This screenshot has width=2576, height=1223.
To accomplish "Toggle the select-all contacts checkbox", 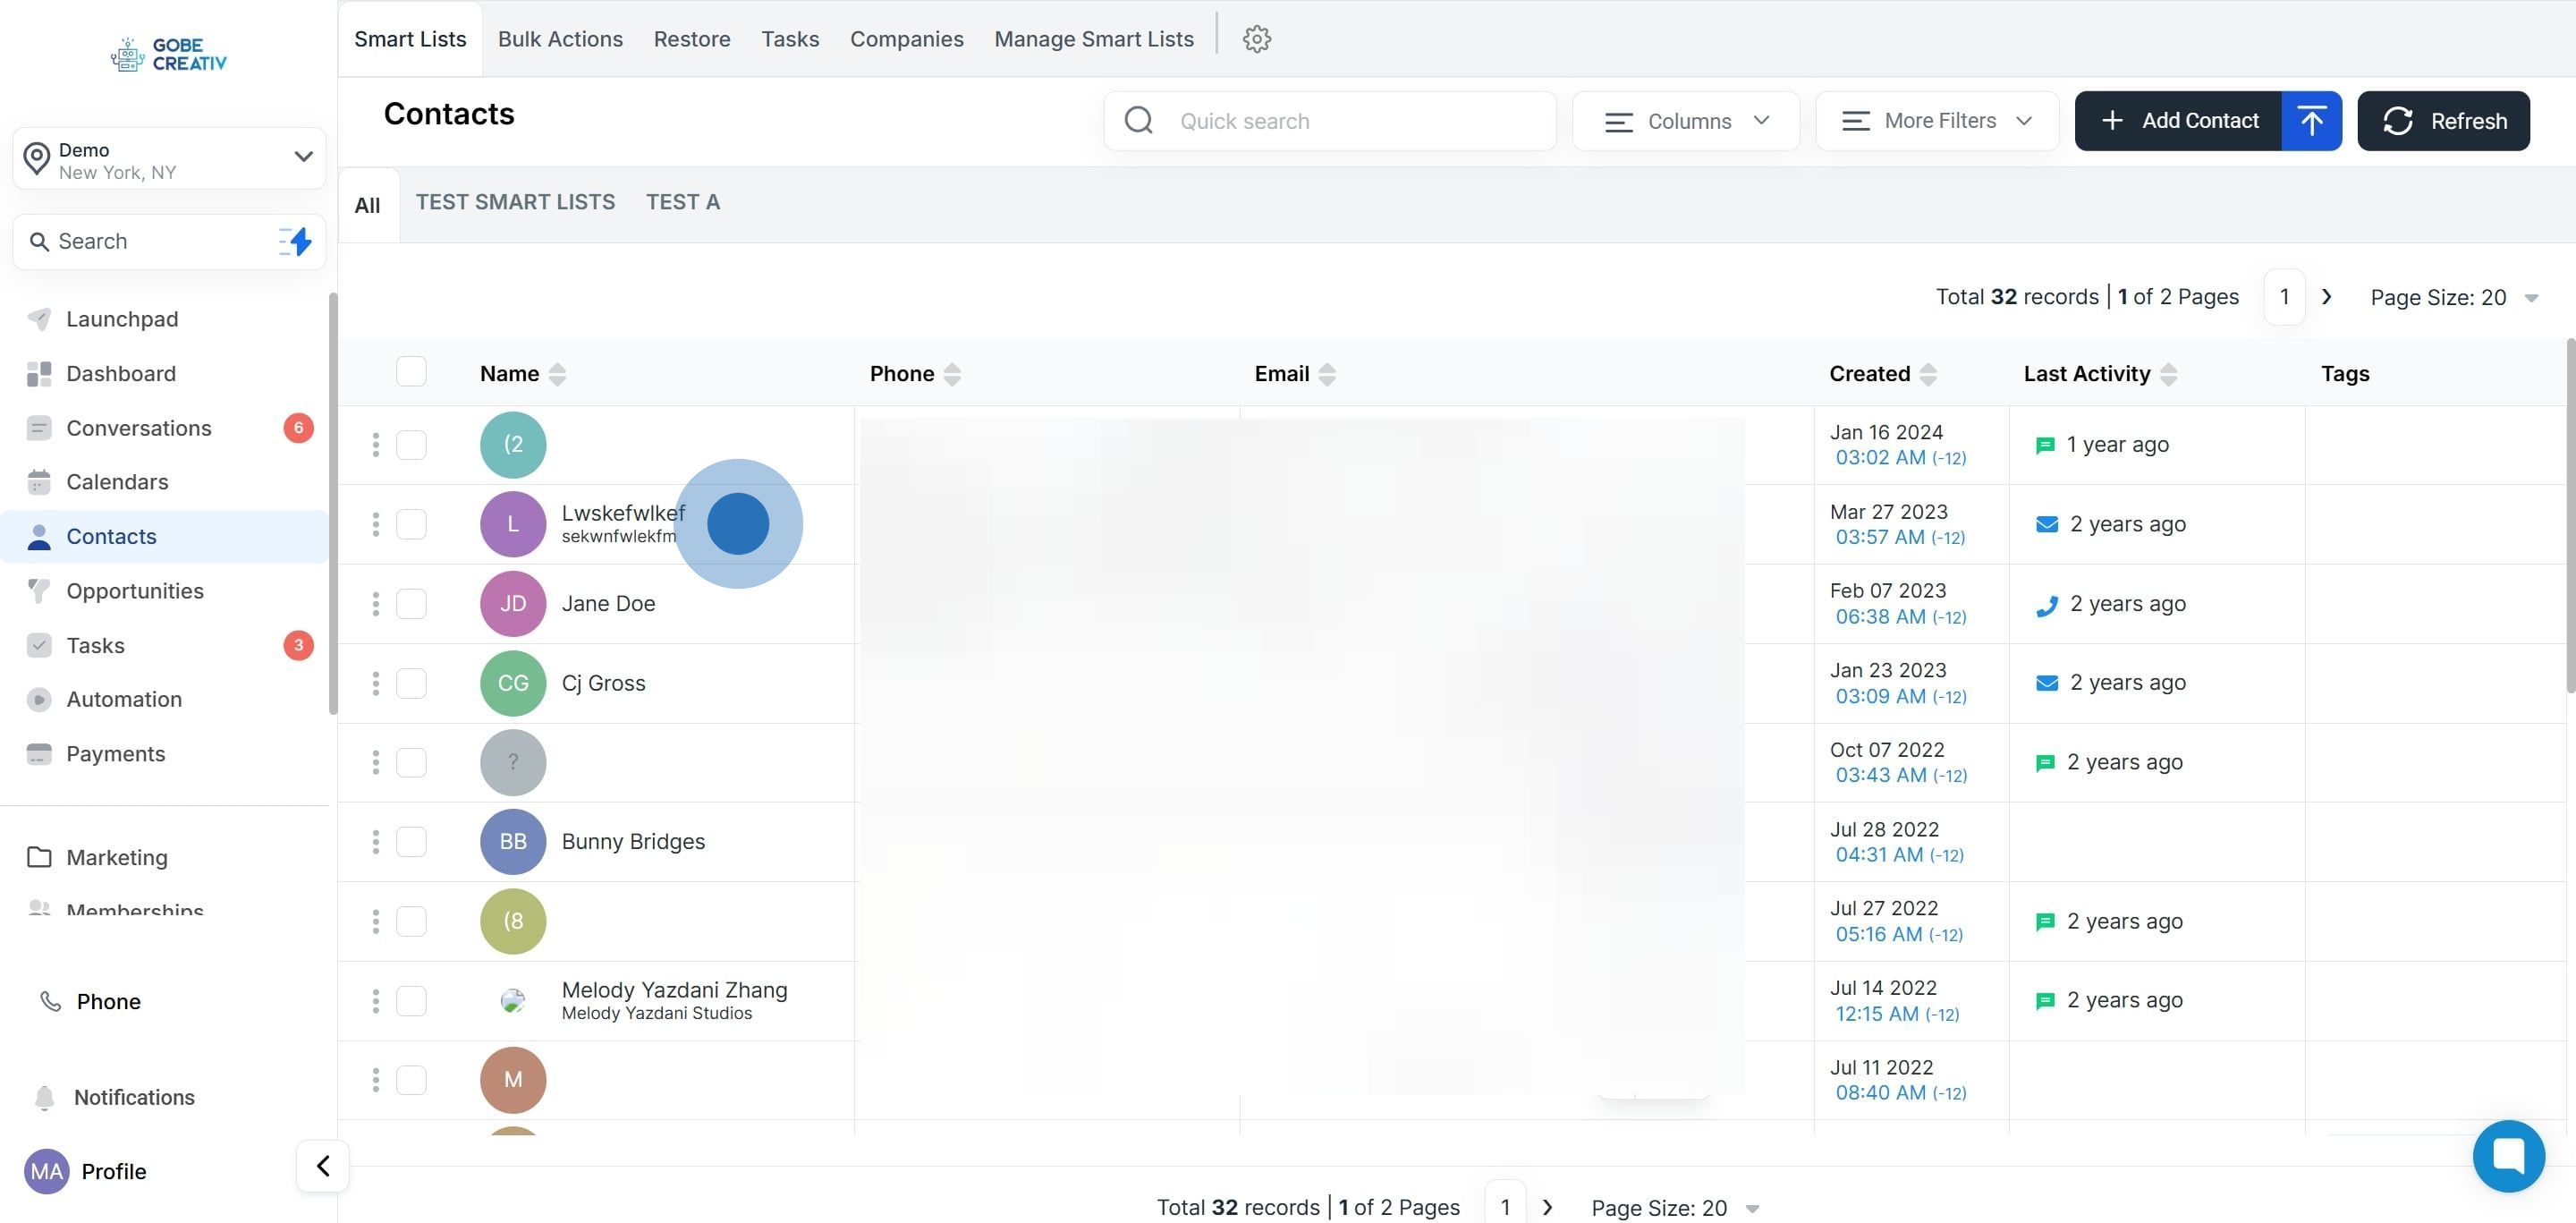I will (411, 372).
